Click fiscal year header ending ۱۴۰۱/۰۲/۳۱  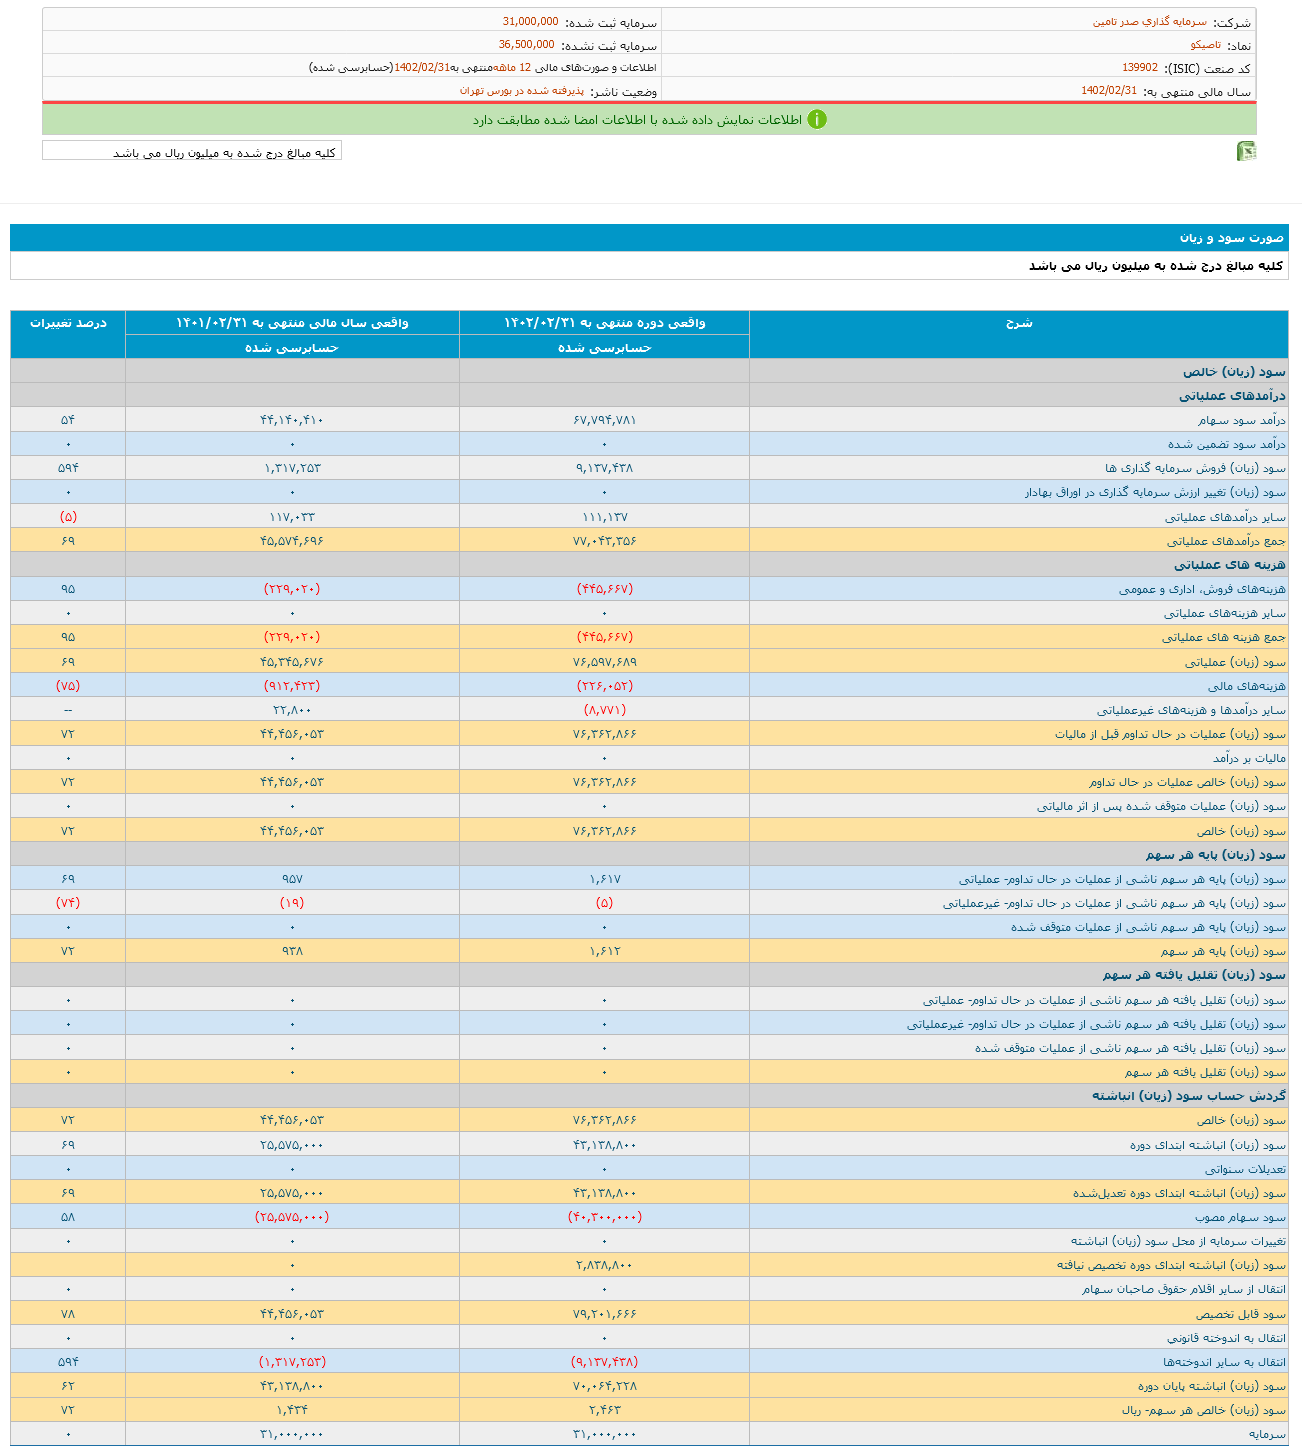pos(292,322)
